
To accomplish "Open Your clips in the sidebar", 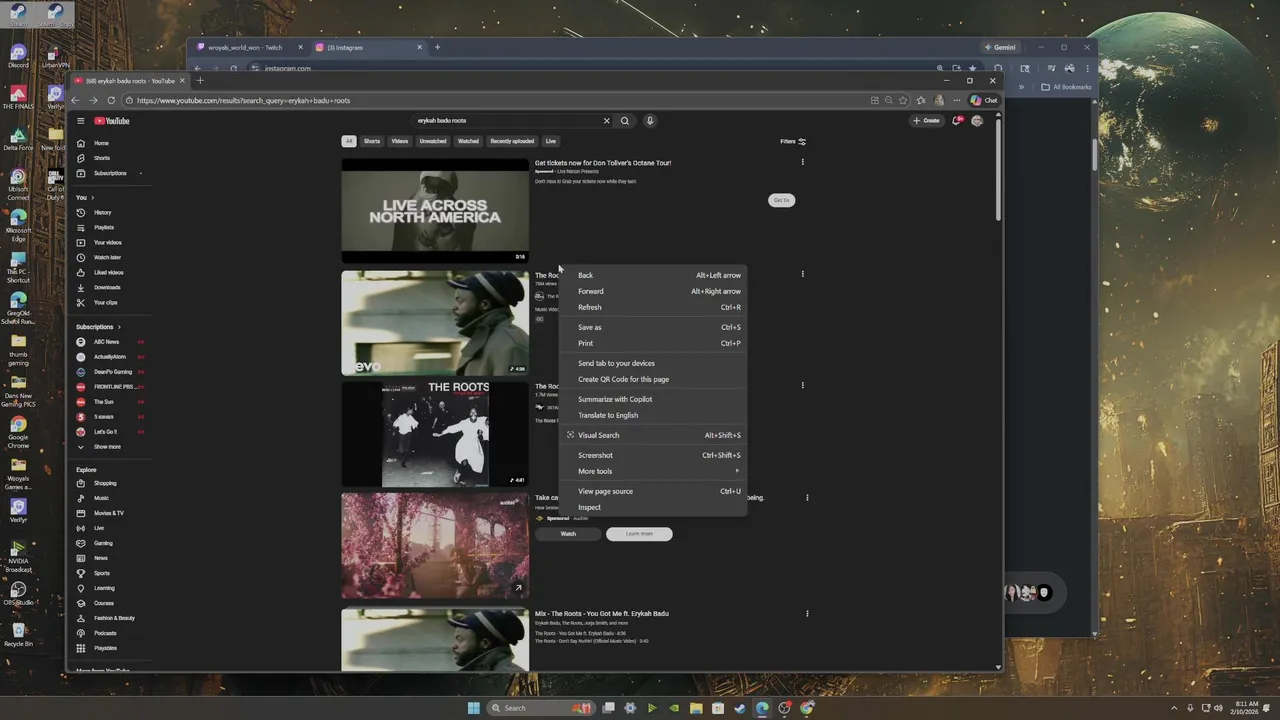I will (x=105, y=303).
